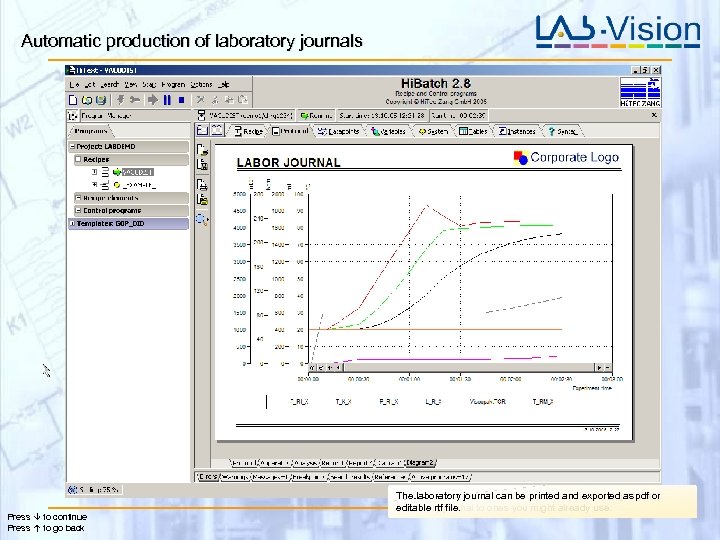This screenshot has height=540, width=720.
Task: Open the Program menu
Action: point(173,84)
